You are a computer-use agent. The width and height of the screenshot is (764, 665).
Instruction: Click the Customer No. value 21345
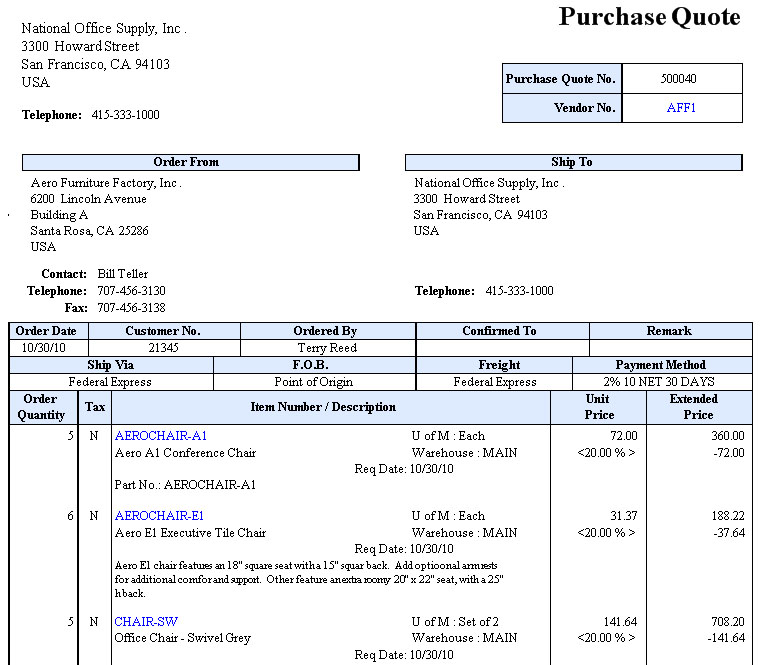(x=163, y=348)
